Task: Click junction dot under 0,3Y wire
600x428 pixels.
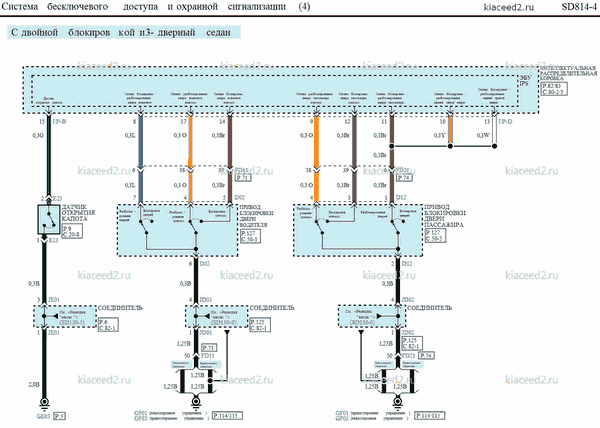Action: pos(450,146)
